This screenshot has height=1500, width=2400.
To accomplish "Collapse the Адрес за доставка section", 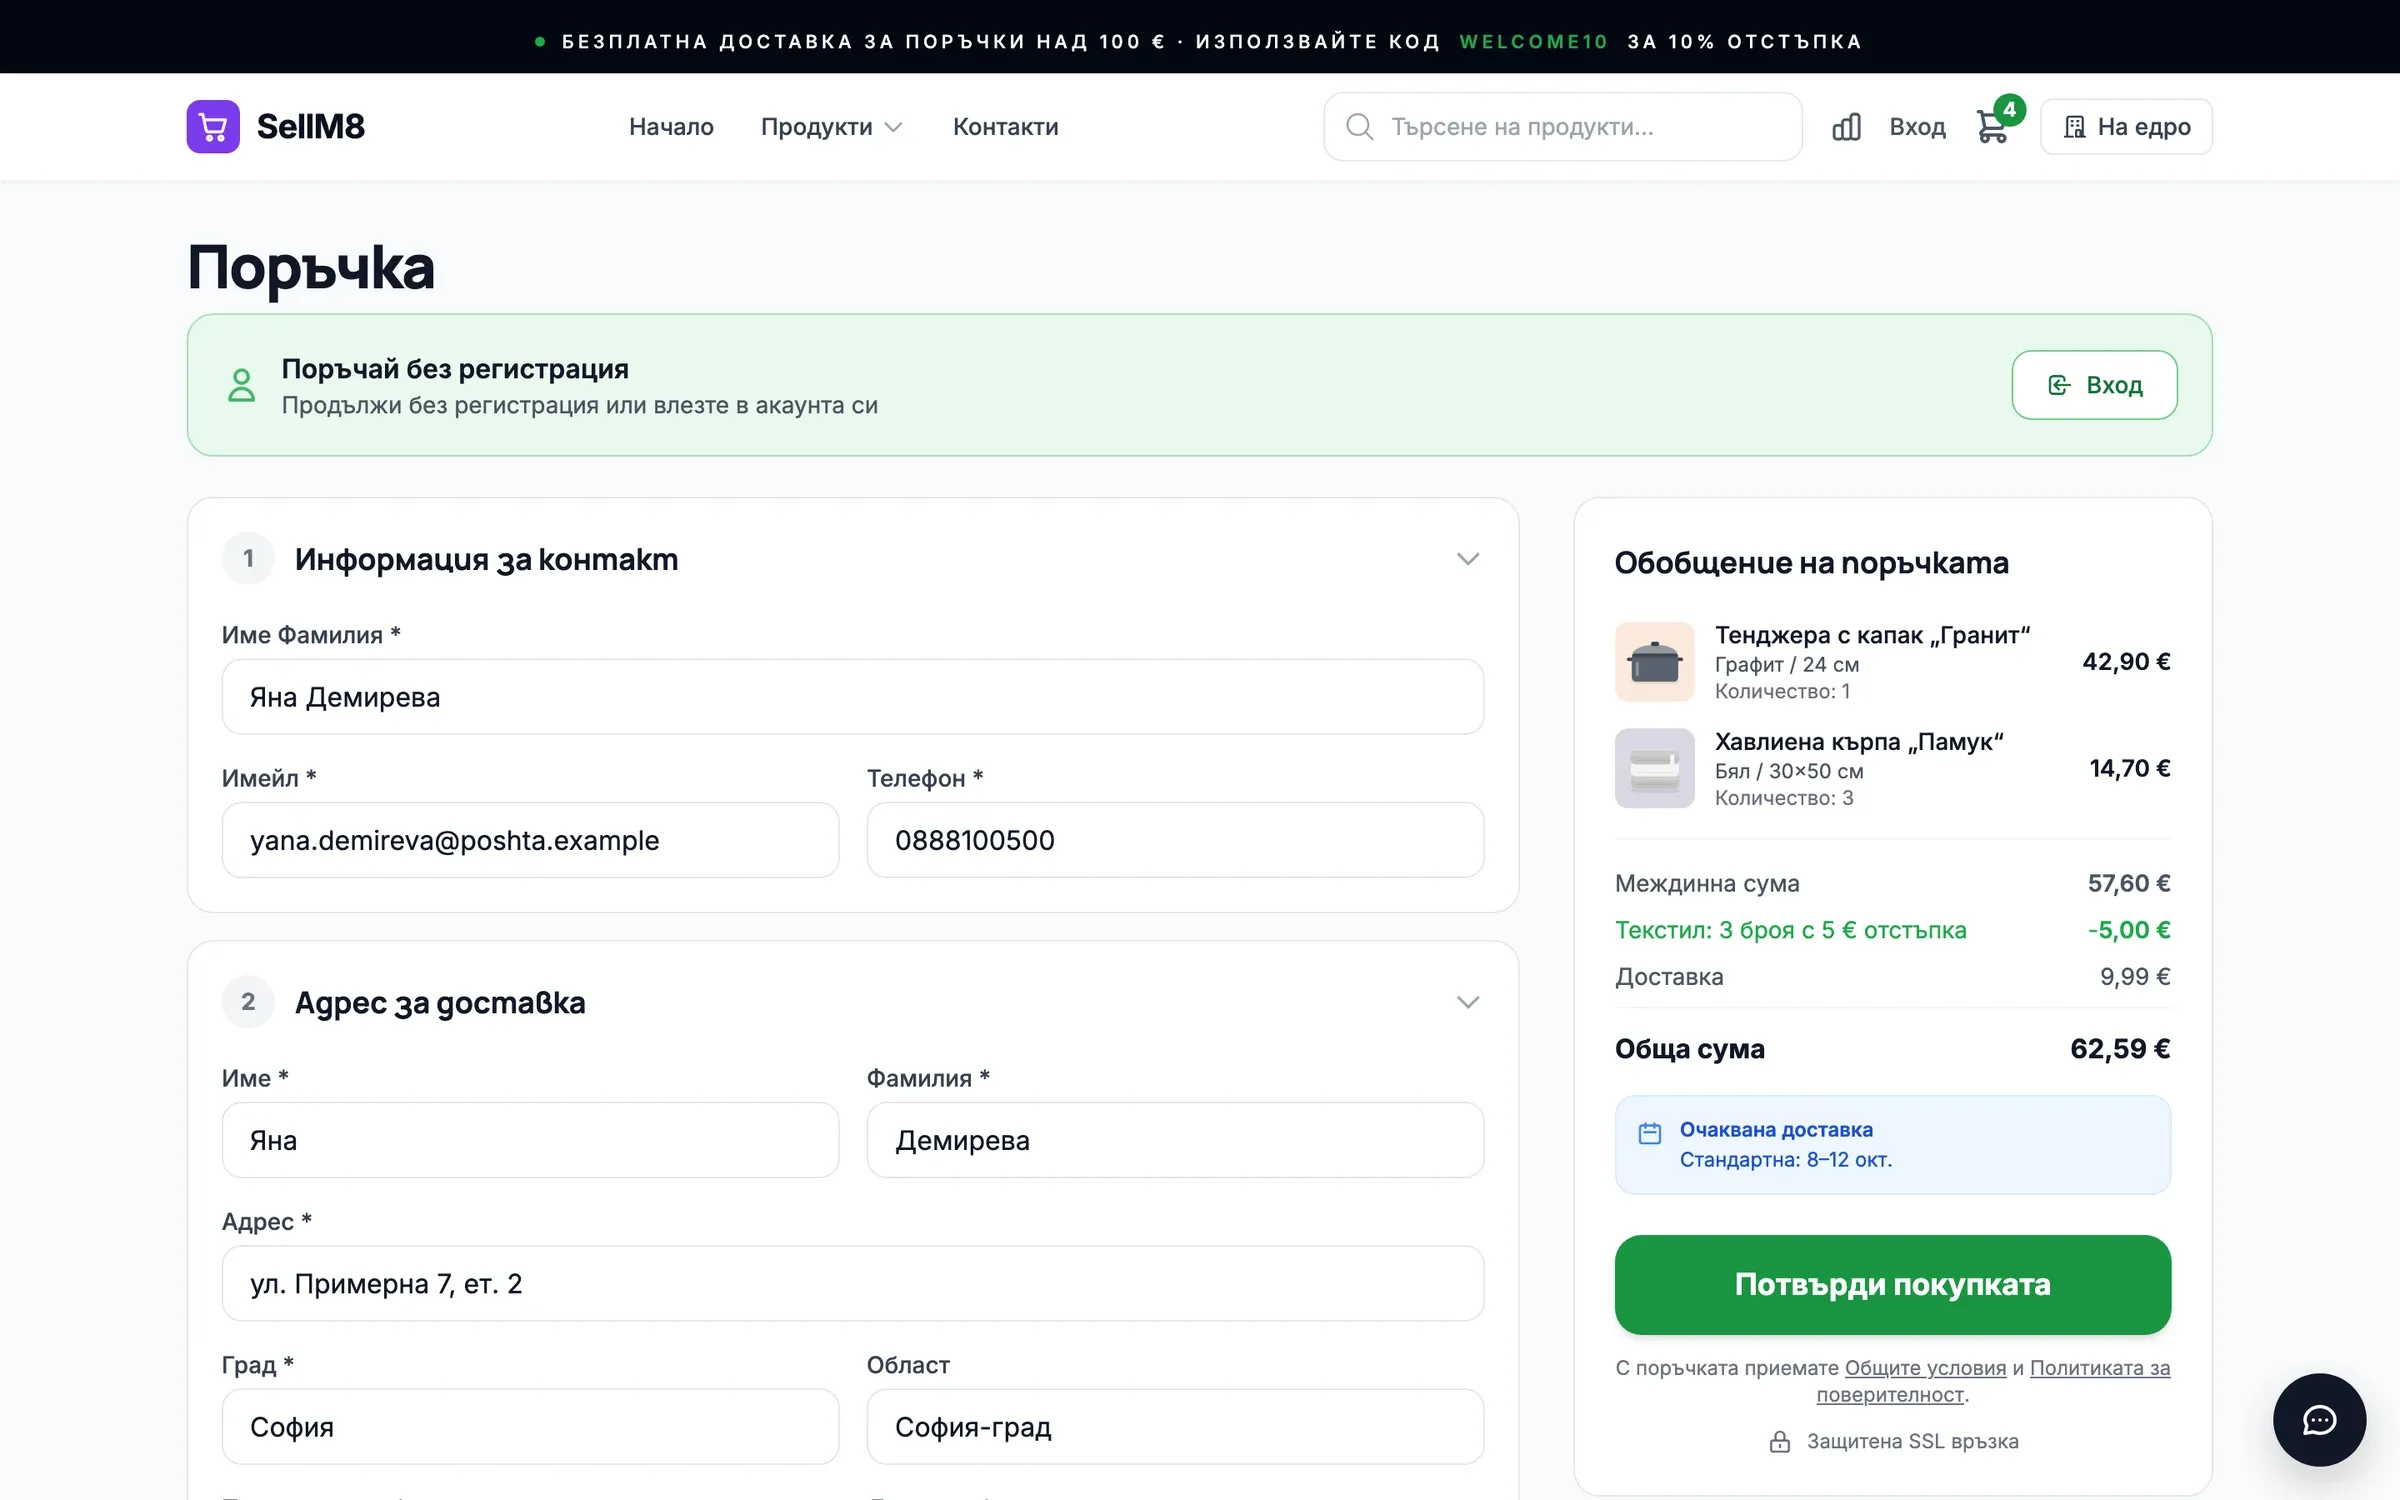I will click(x=1467, y=1002).
